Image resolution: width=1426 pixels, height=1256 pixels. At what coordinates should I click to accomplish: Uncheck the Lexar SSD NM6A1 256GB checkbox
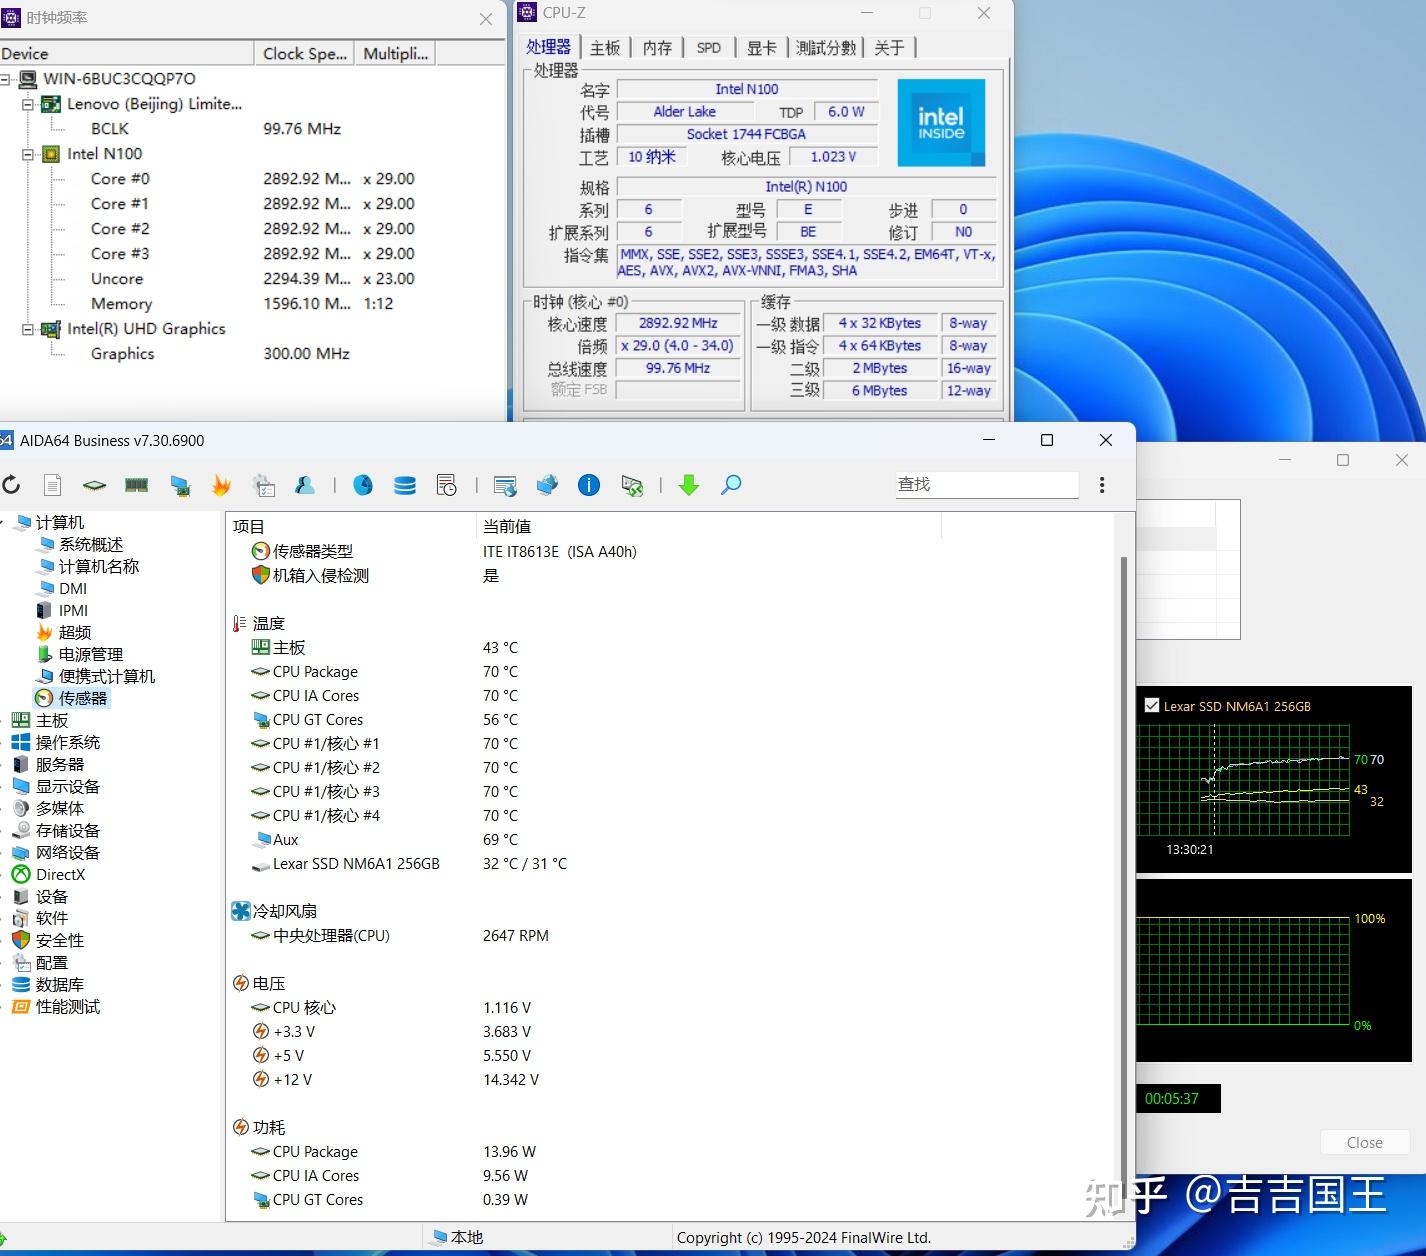pyautogui.click(x=1150, y=705)
